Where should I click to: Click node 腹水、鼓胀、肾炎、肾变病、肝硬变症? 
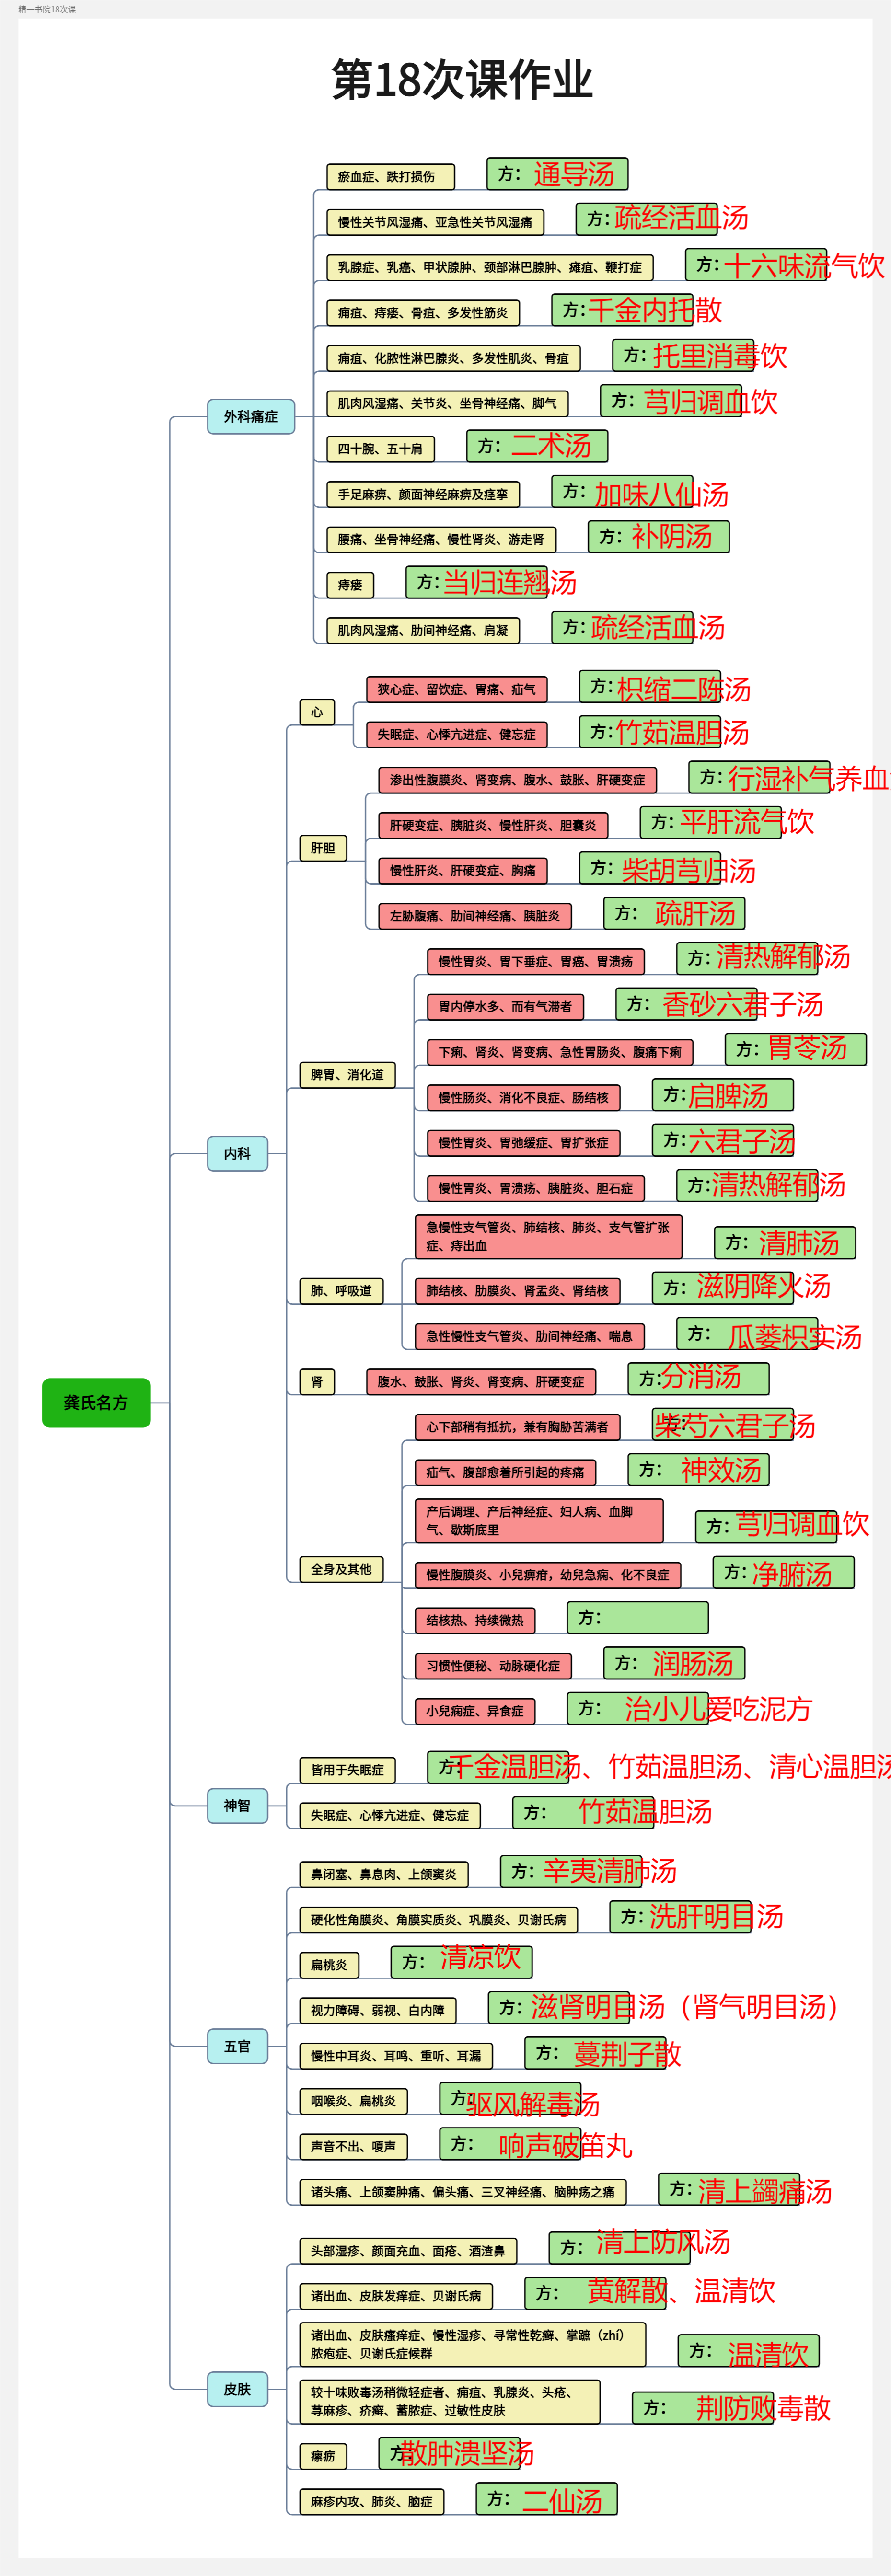click(481, 1382)
